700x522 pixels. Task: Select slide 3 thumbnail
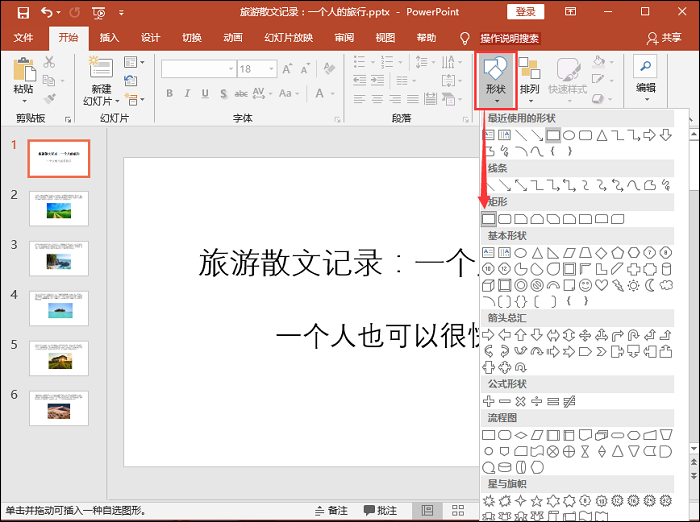[59, 257]
